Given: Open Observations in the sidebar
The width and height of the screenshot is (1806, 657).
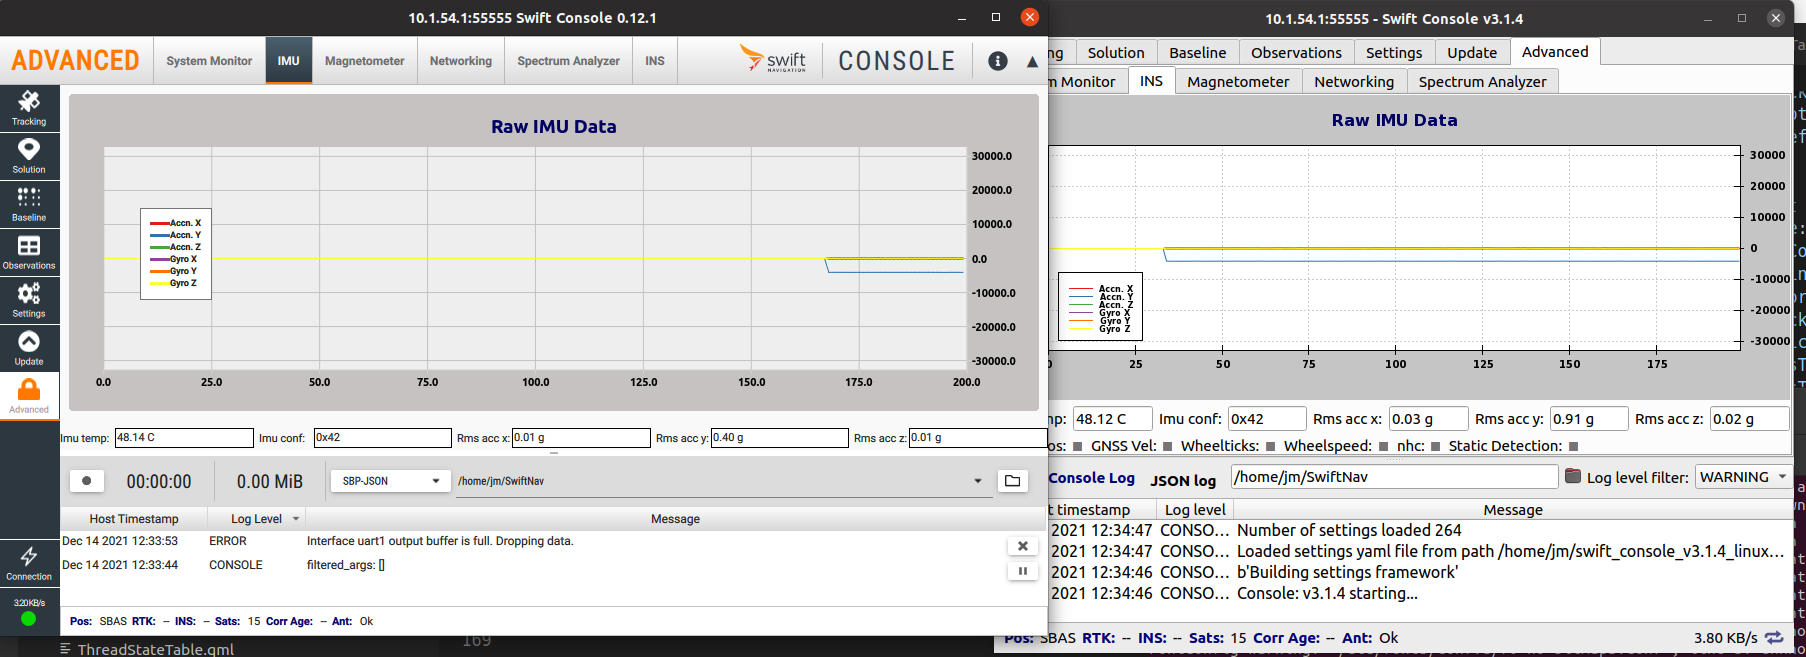Looking at the screenshot, I should [x=29, y=252].
